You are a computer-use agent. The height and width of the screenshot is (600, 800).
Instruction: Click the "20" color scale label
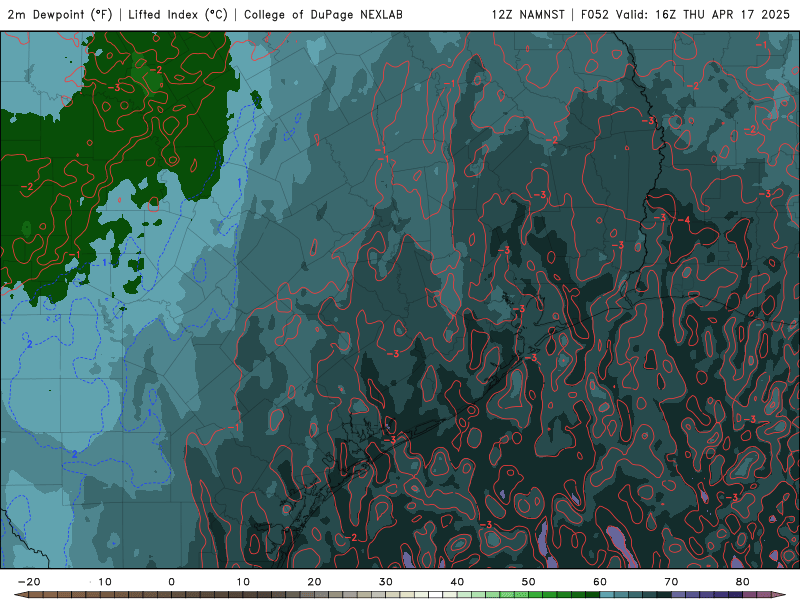pyautogui.click(x=314, y=582)
